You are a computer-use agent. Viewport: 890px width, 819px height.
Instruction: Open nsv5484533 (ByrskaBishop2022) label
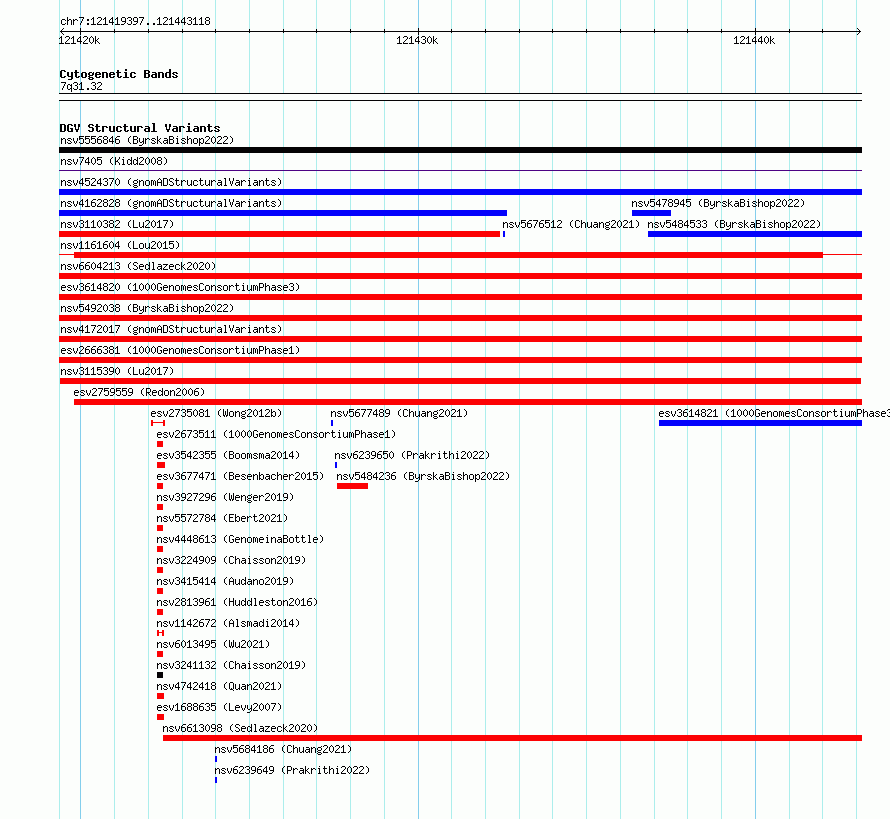pyautogui.click(x=734, y=224)
